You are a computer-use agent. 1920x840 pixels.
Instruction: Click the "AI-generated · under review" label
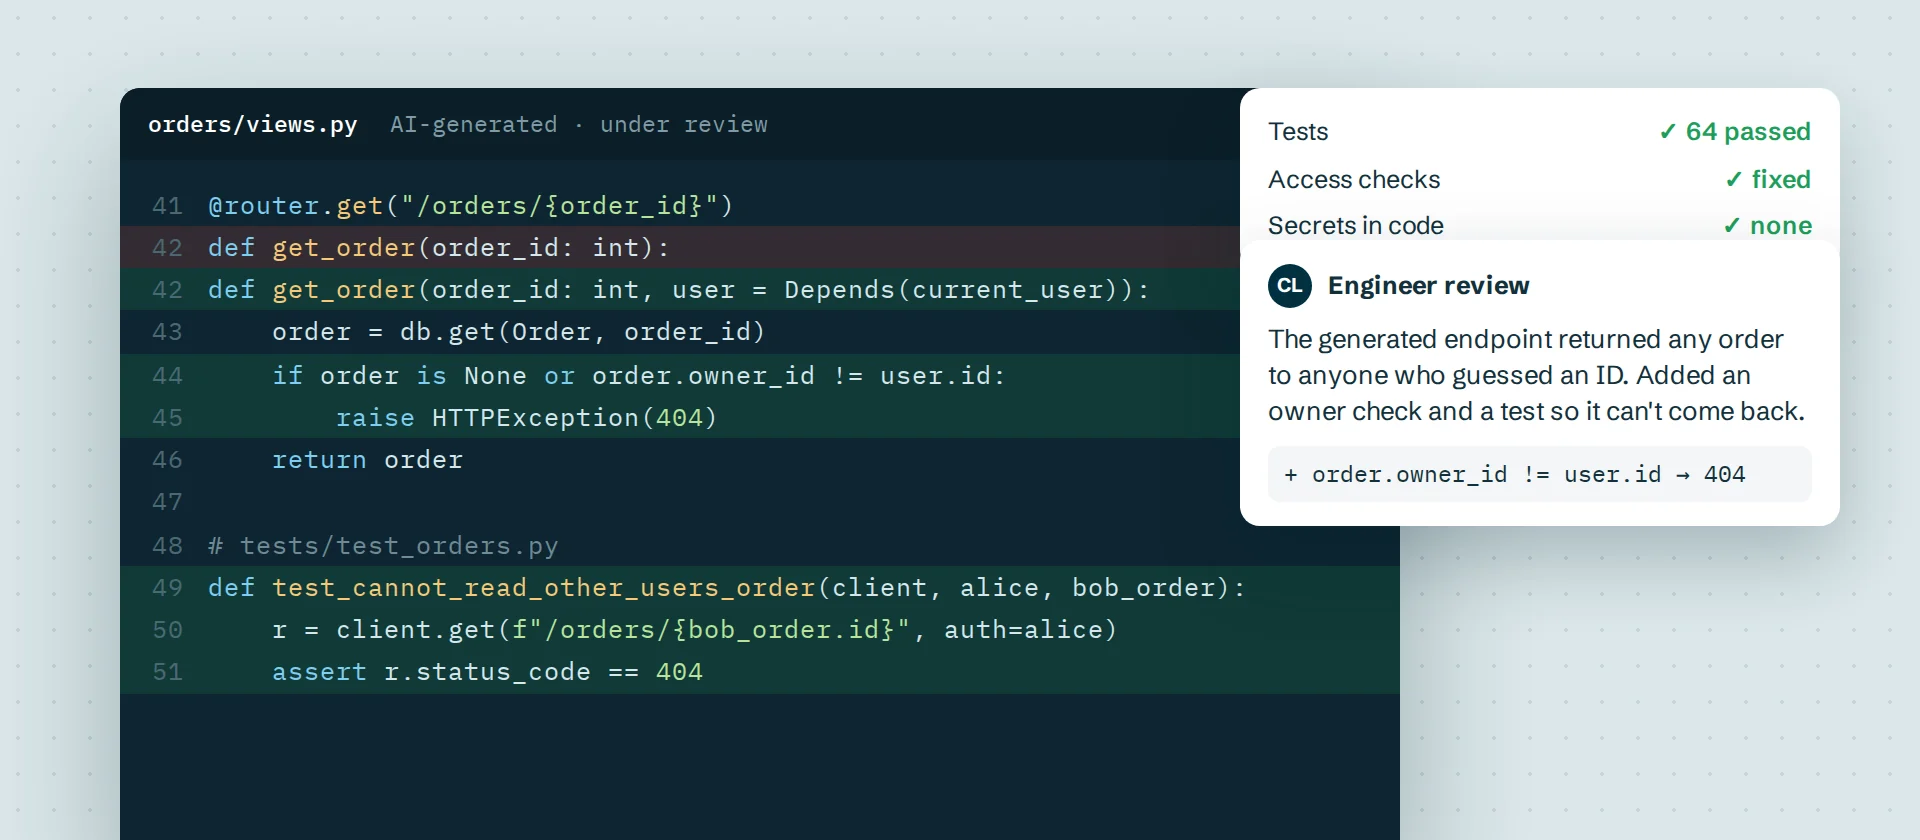coord(579,125)
